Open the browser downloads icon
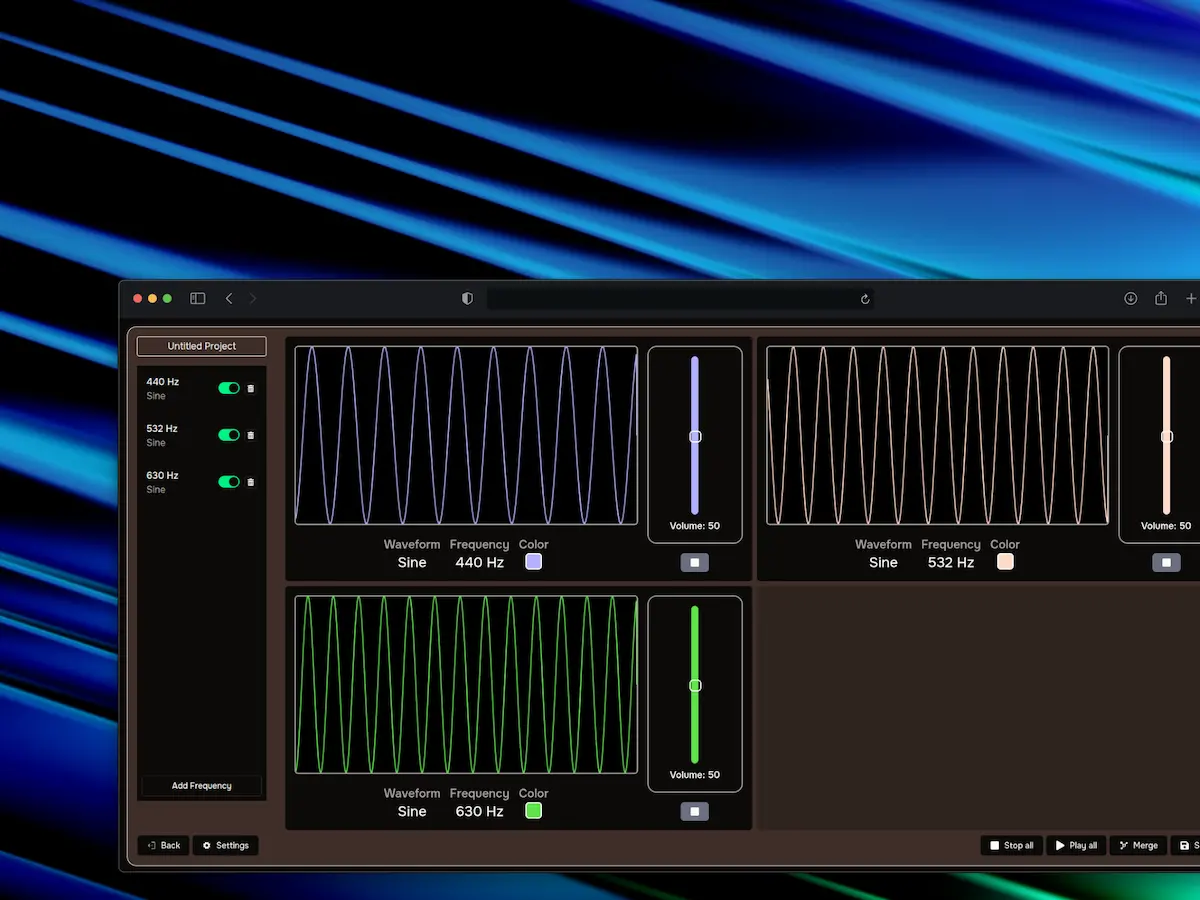This screenshot has width=1200, height=900. (x=1131, y=298)
